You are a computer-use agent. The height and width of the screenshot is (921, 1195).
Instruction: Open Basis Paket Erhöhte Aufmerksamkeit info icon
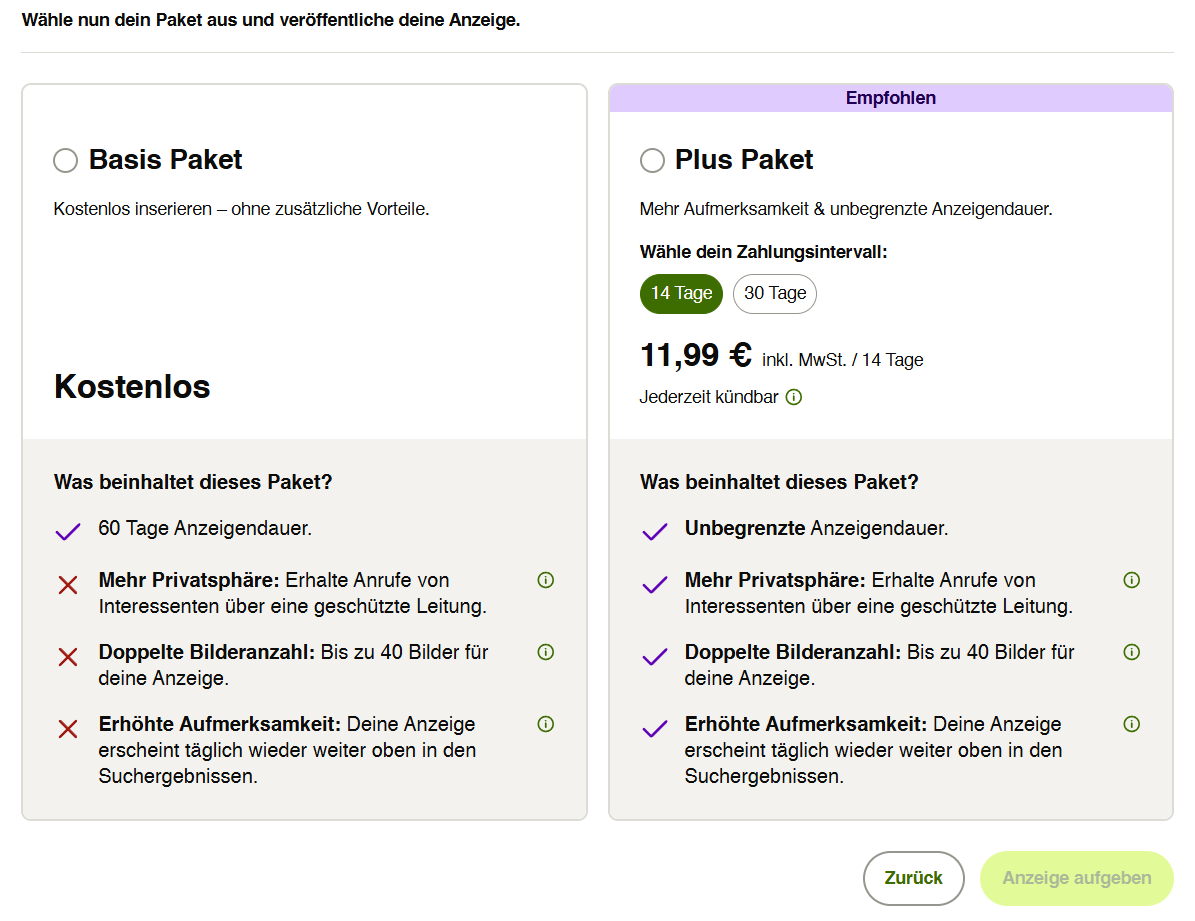pos(546,724)
